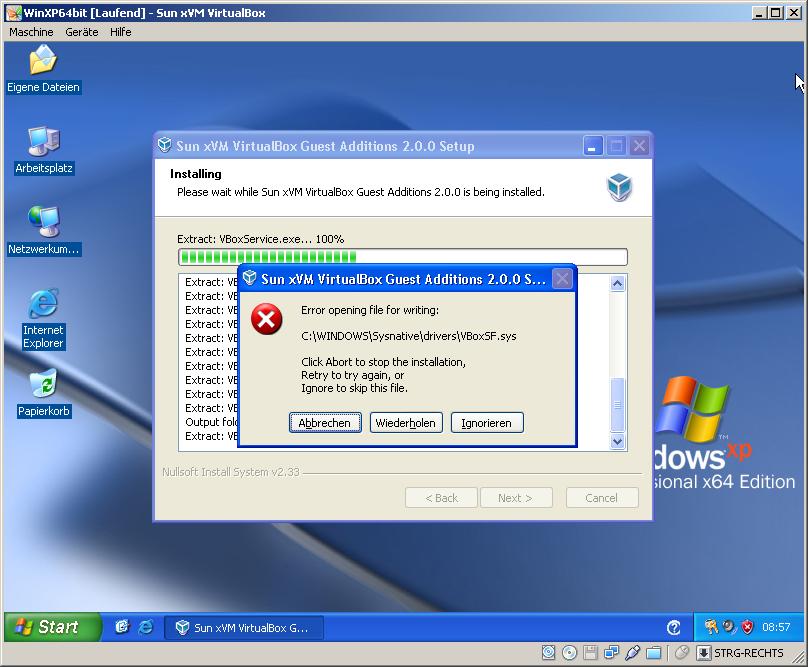
Task: Click the VirtualBox window resize grip
Action: [799, 657]
